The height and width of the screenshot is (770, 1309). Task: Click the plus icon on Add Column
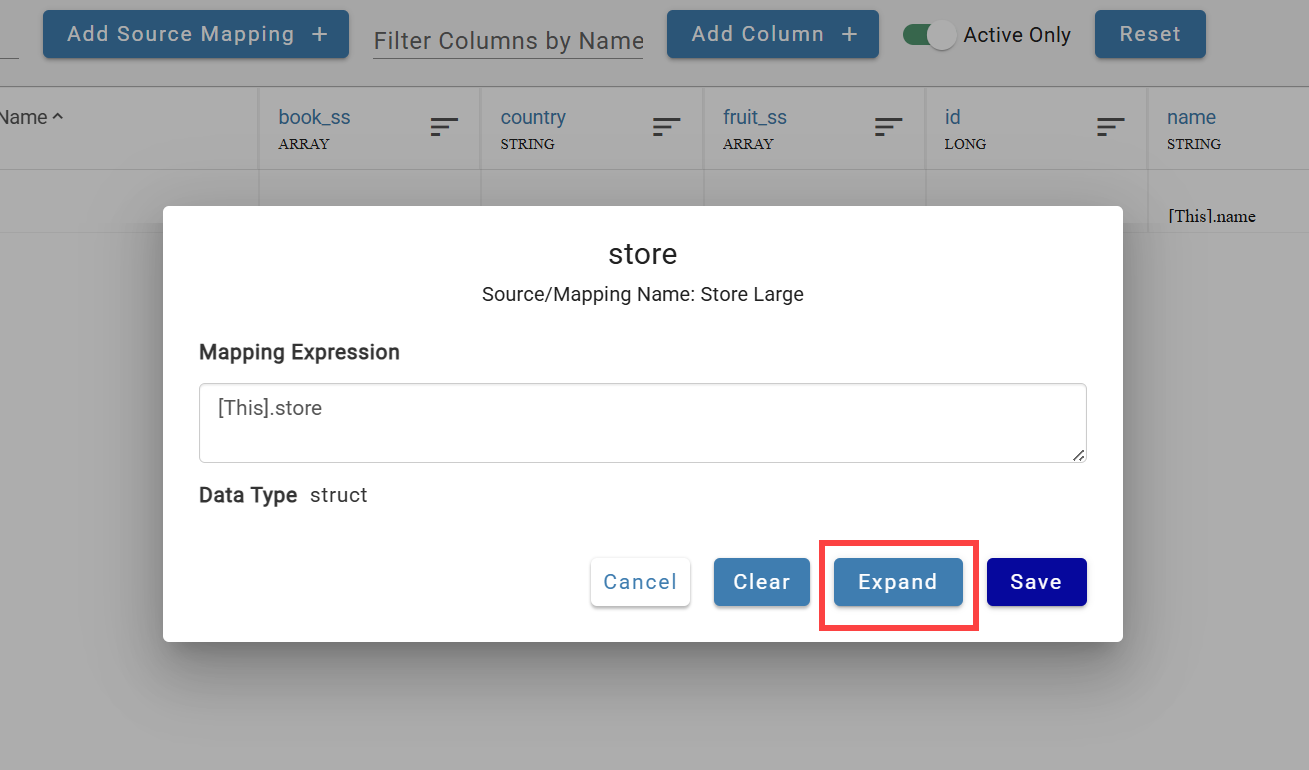pos(849,33)
